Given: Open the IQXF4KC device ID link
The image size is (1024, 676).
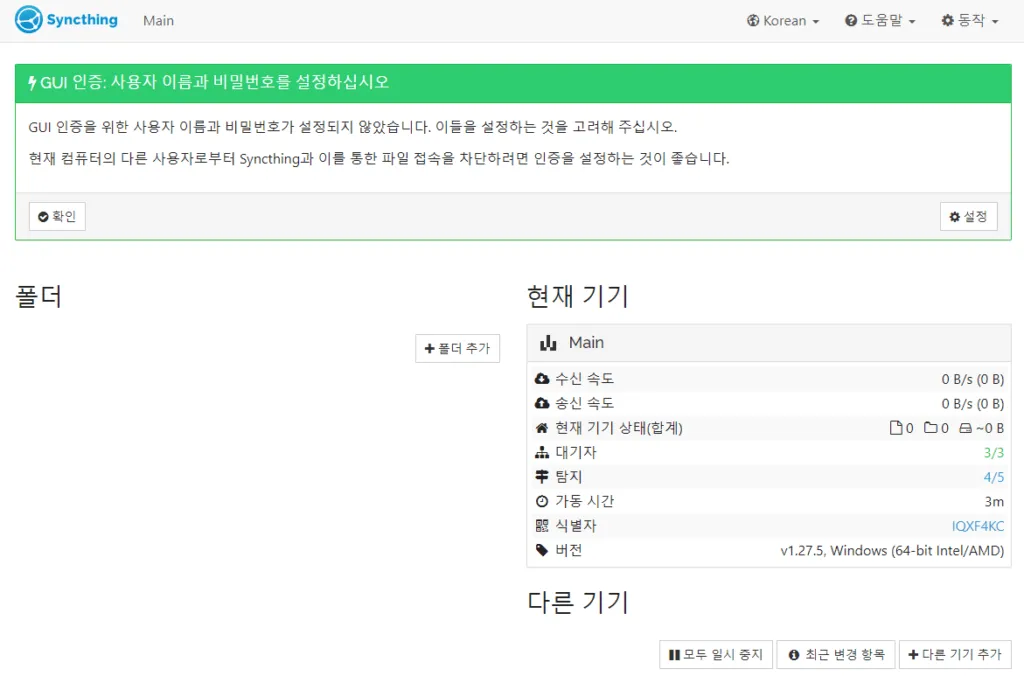Looking at the screenshot, I should [978, 526].
